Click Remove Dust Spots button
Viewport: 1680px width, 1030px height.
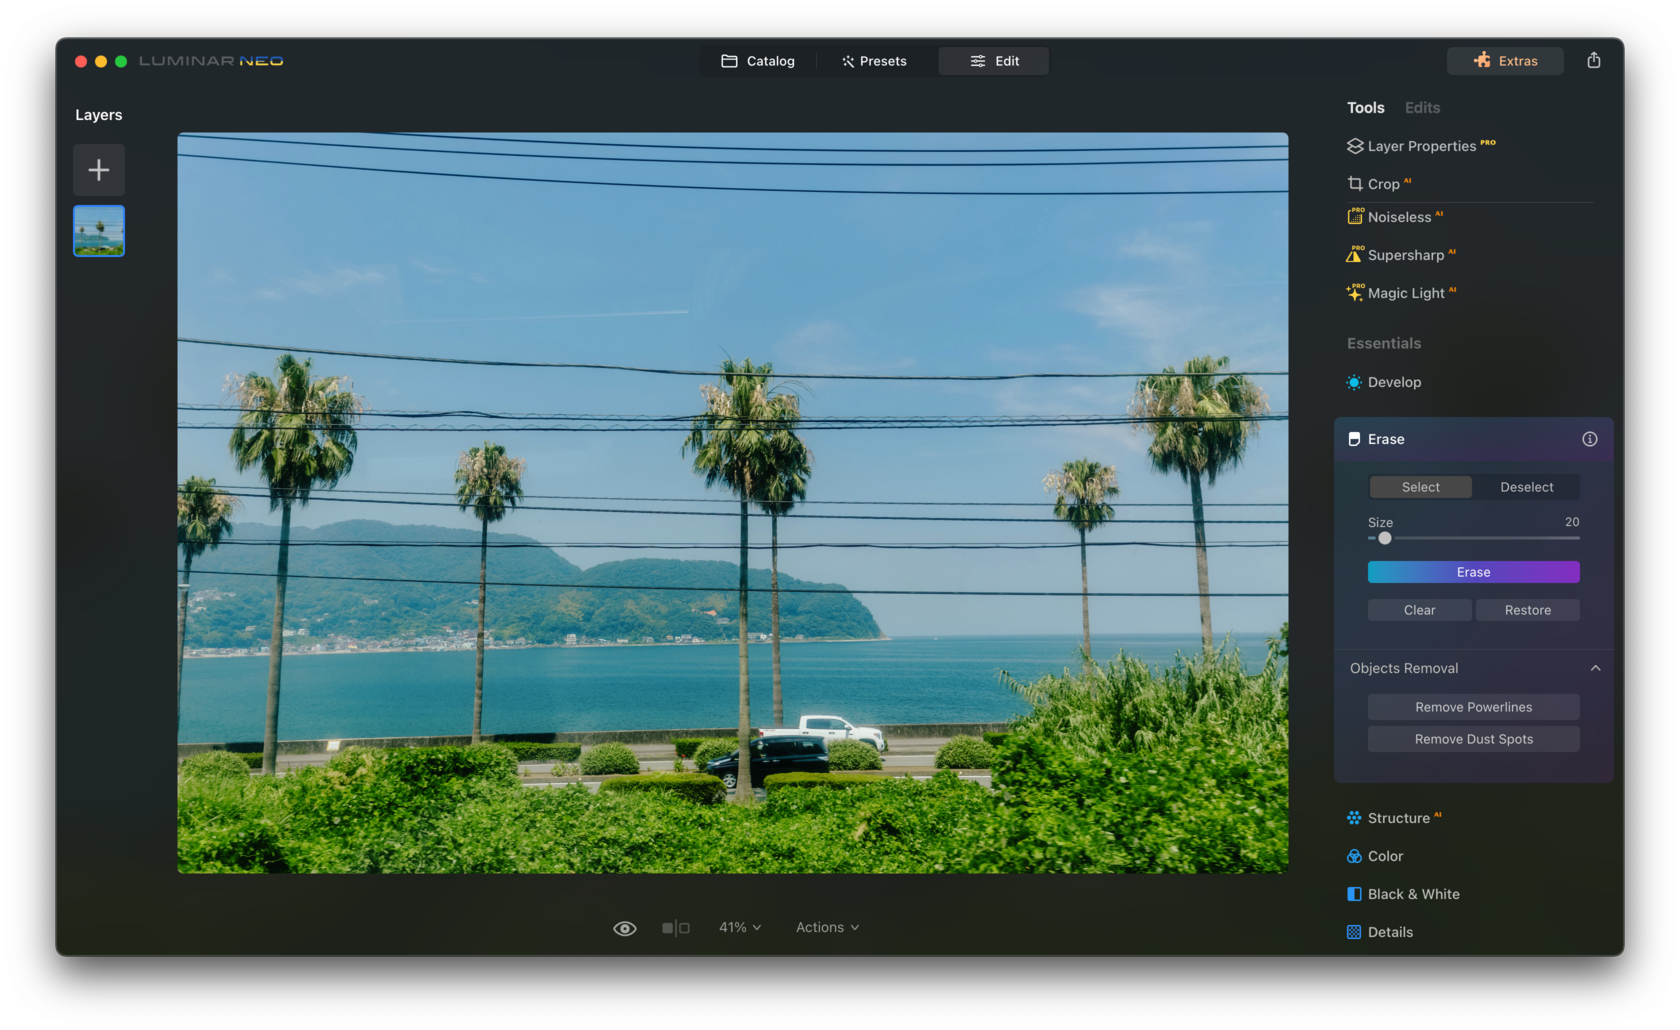point(1474,739)
